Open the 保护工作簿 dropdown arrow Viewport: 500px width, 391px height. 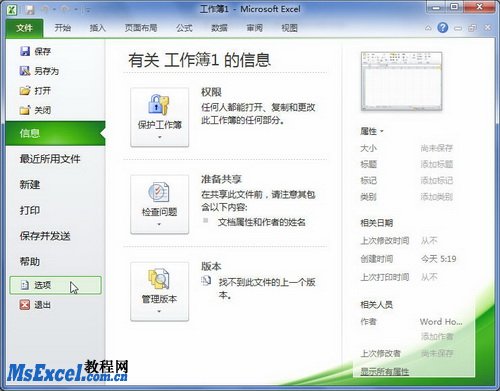(159, 137)
